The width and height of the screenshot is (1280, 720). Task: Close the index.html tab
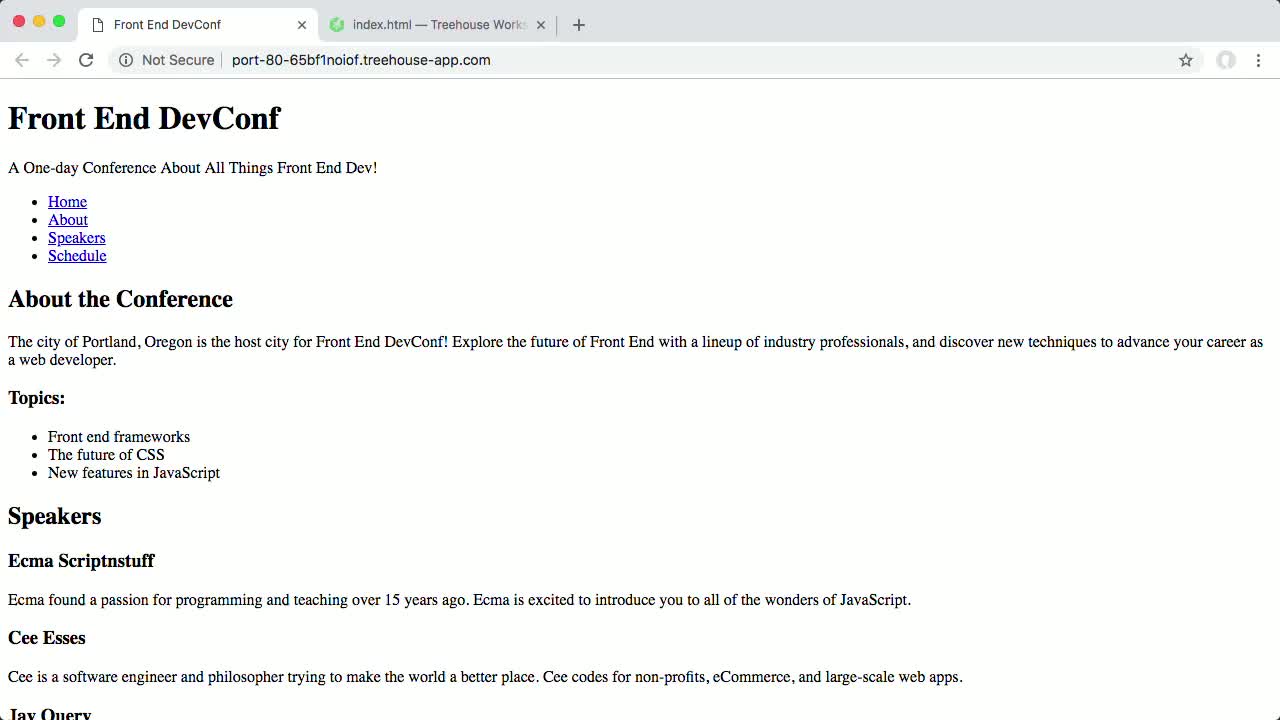point(540,24)
